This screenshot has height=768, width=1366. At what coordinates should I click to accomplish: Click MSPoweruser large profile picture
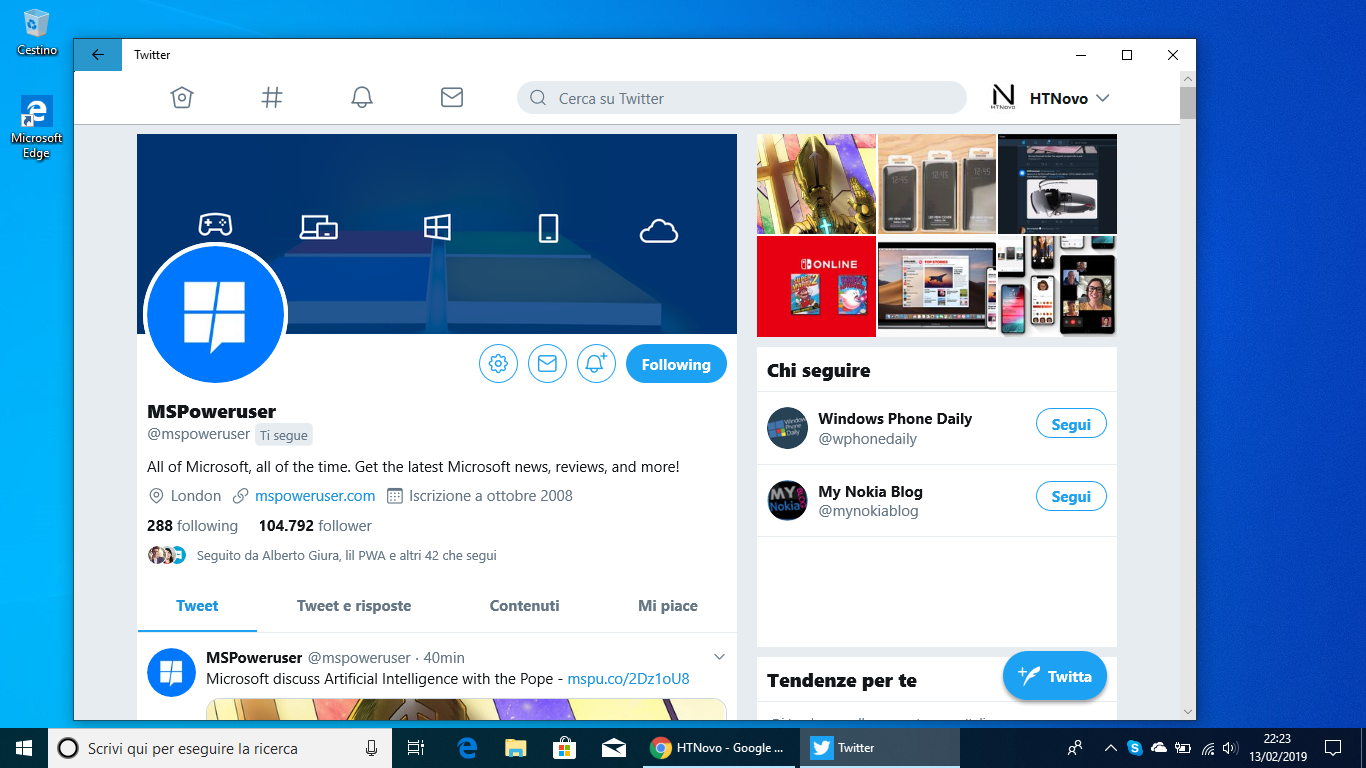(x=216, y=313)
